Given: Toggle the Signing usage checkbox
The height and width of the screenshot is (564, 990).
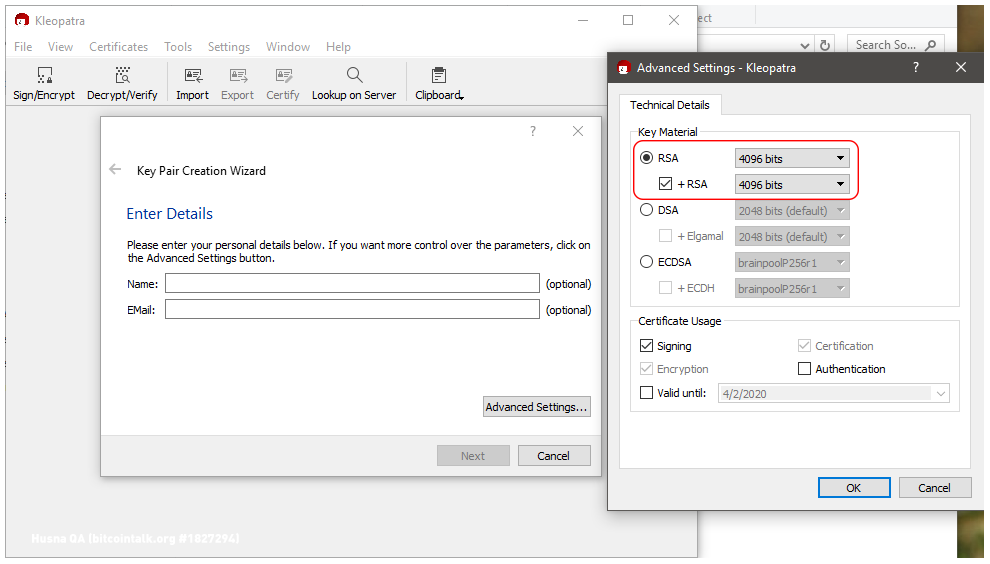Looking at the screenshot, I should pos(647,345).
